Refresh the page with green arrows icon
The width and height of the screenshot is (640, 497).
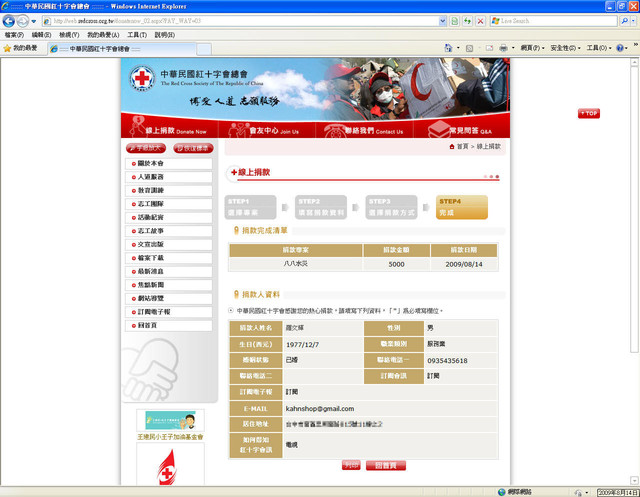467,21
